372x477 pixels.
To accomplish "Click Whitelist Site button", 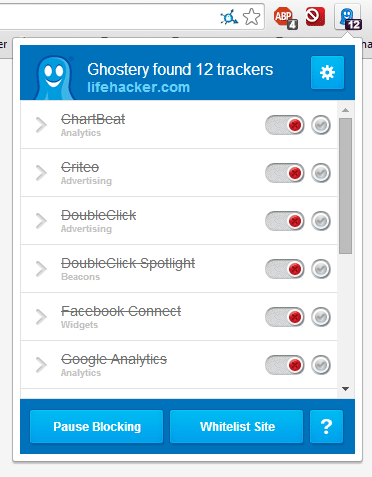I will click(237, 427).
